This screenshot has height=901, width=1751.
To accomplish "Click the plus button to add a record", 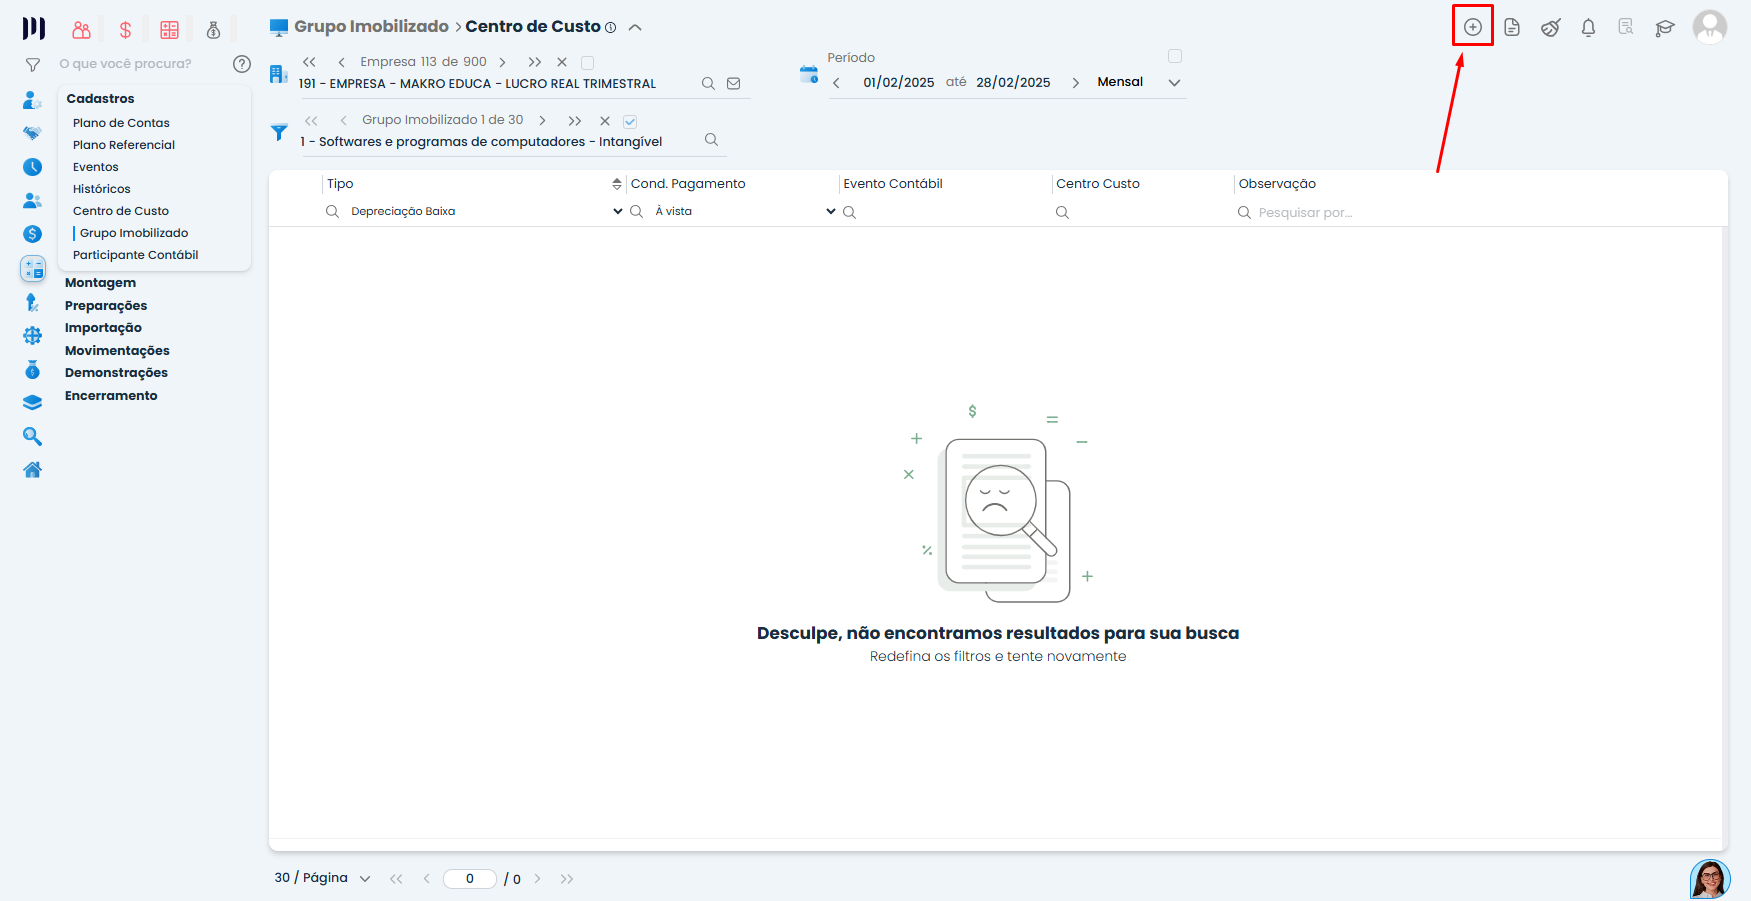I will 1472,26.
